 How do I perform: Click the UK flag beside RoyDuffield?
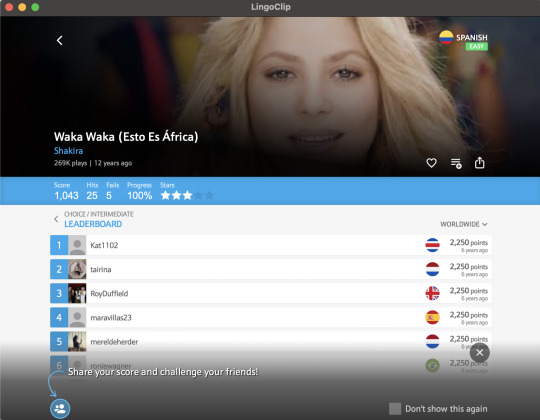tap(432, 293)
